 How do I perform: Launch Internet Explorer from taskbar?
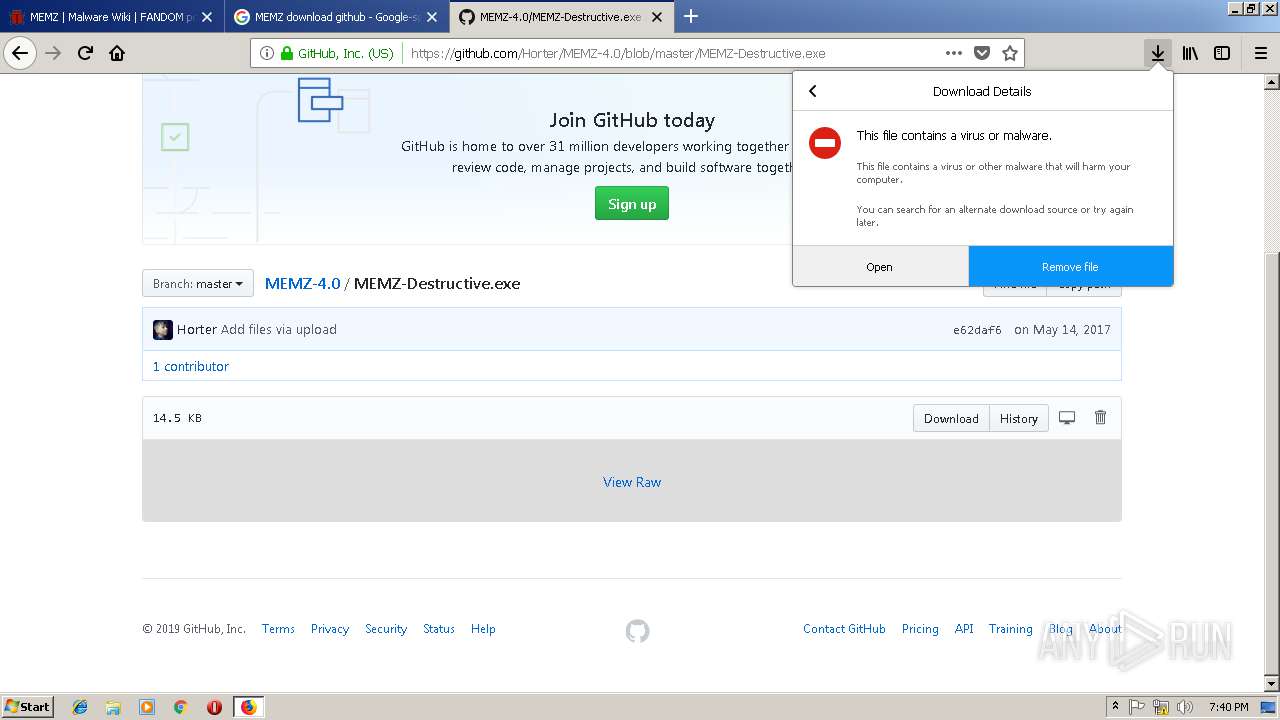point(80,707)
